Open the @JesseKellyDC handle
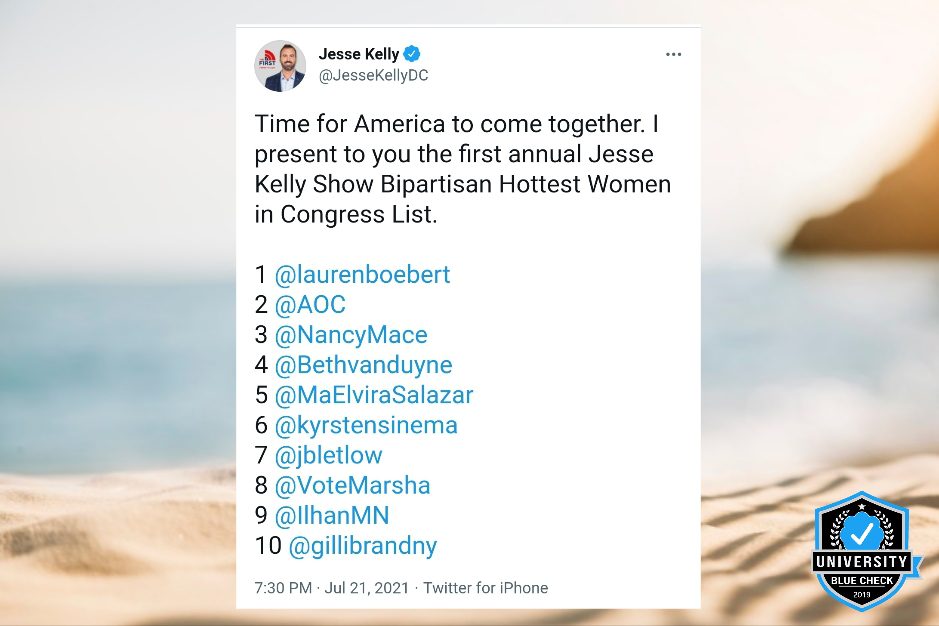This screenshot has height=626, width=939. tap(374, 75)
